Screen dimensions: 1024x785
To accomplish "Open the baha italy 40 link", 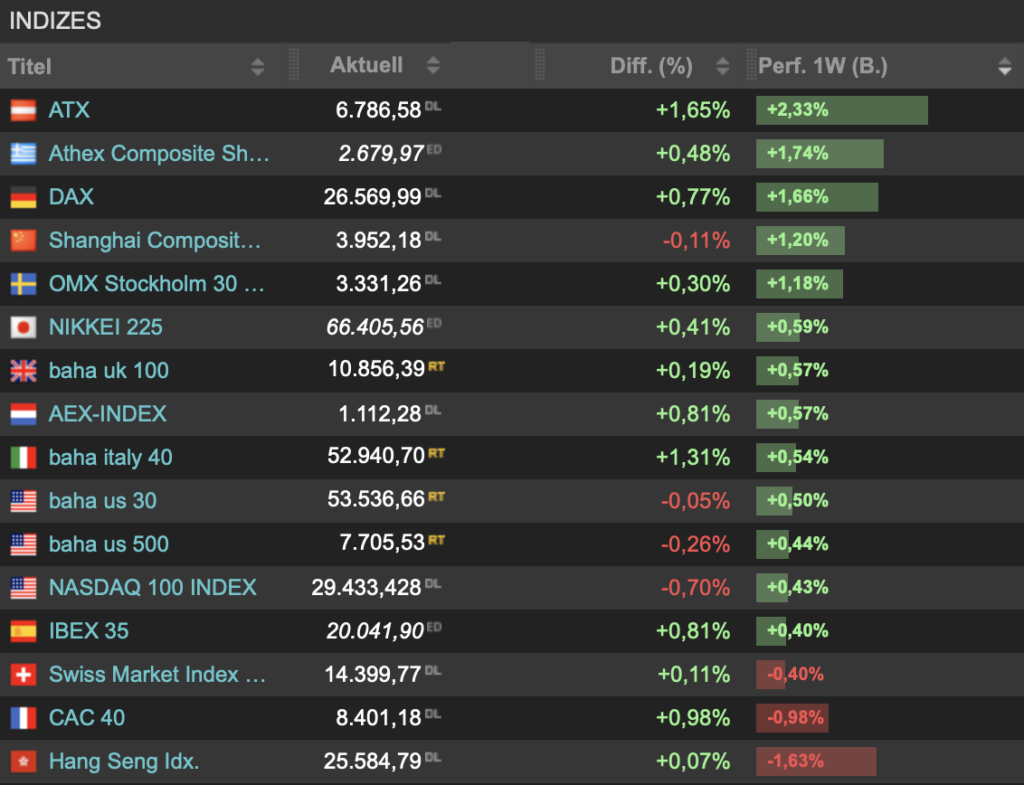I will [110, 457].
